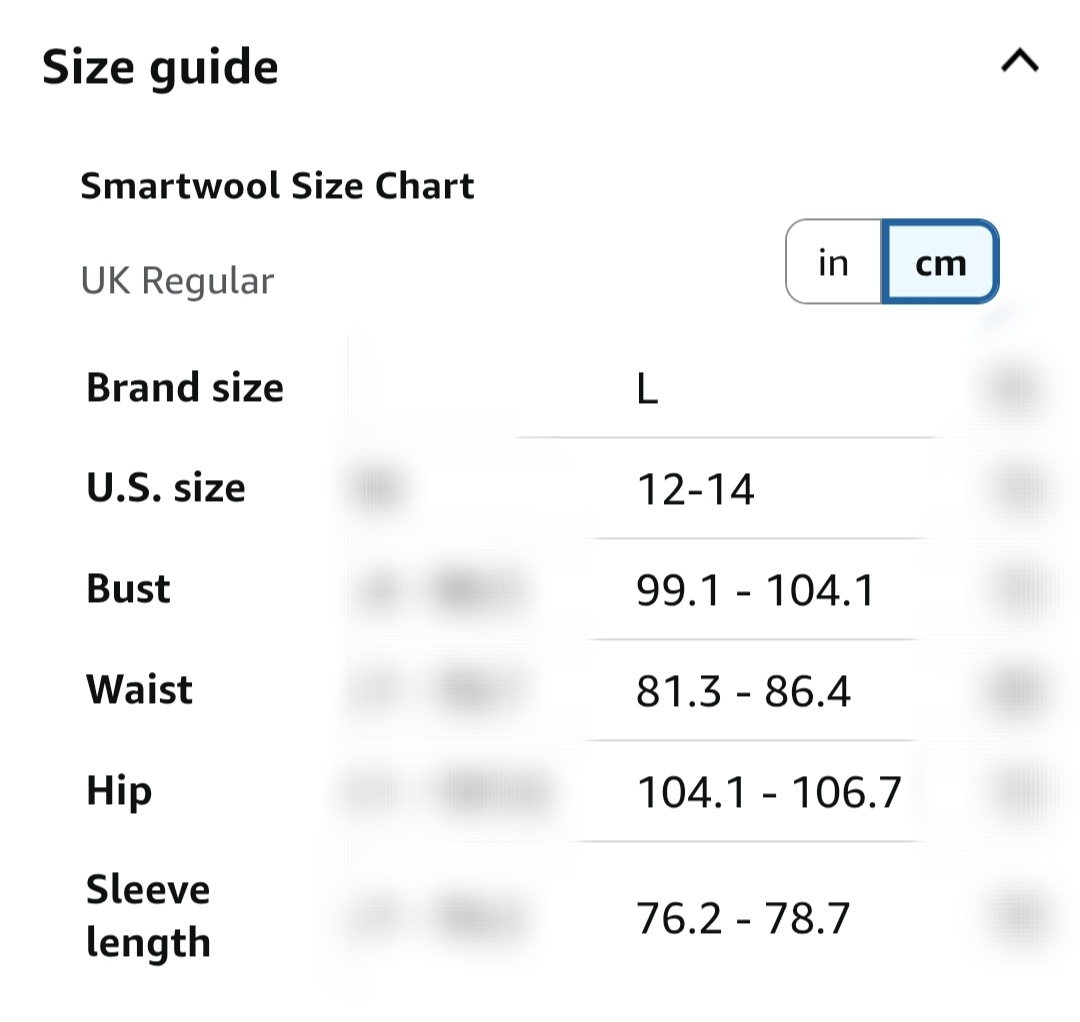
Task: Click the Hip row label
Action: click(x=119, y=791)
